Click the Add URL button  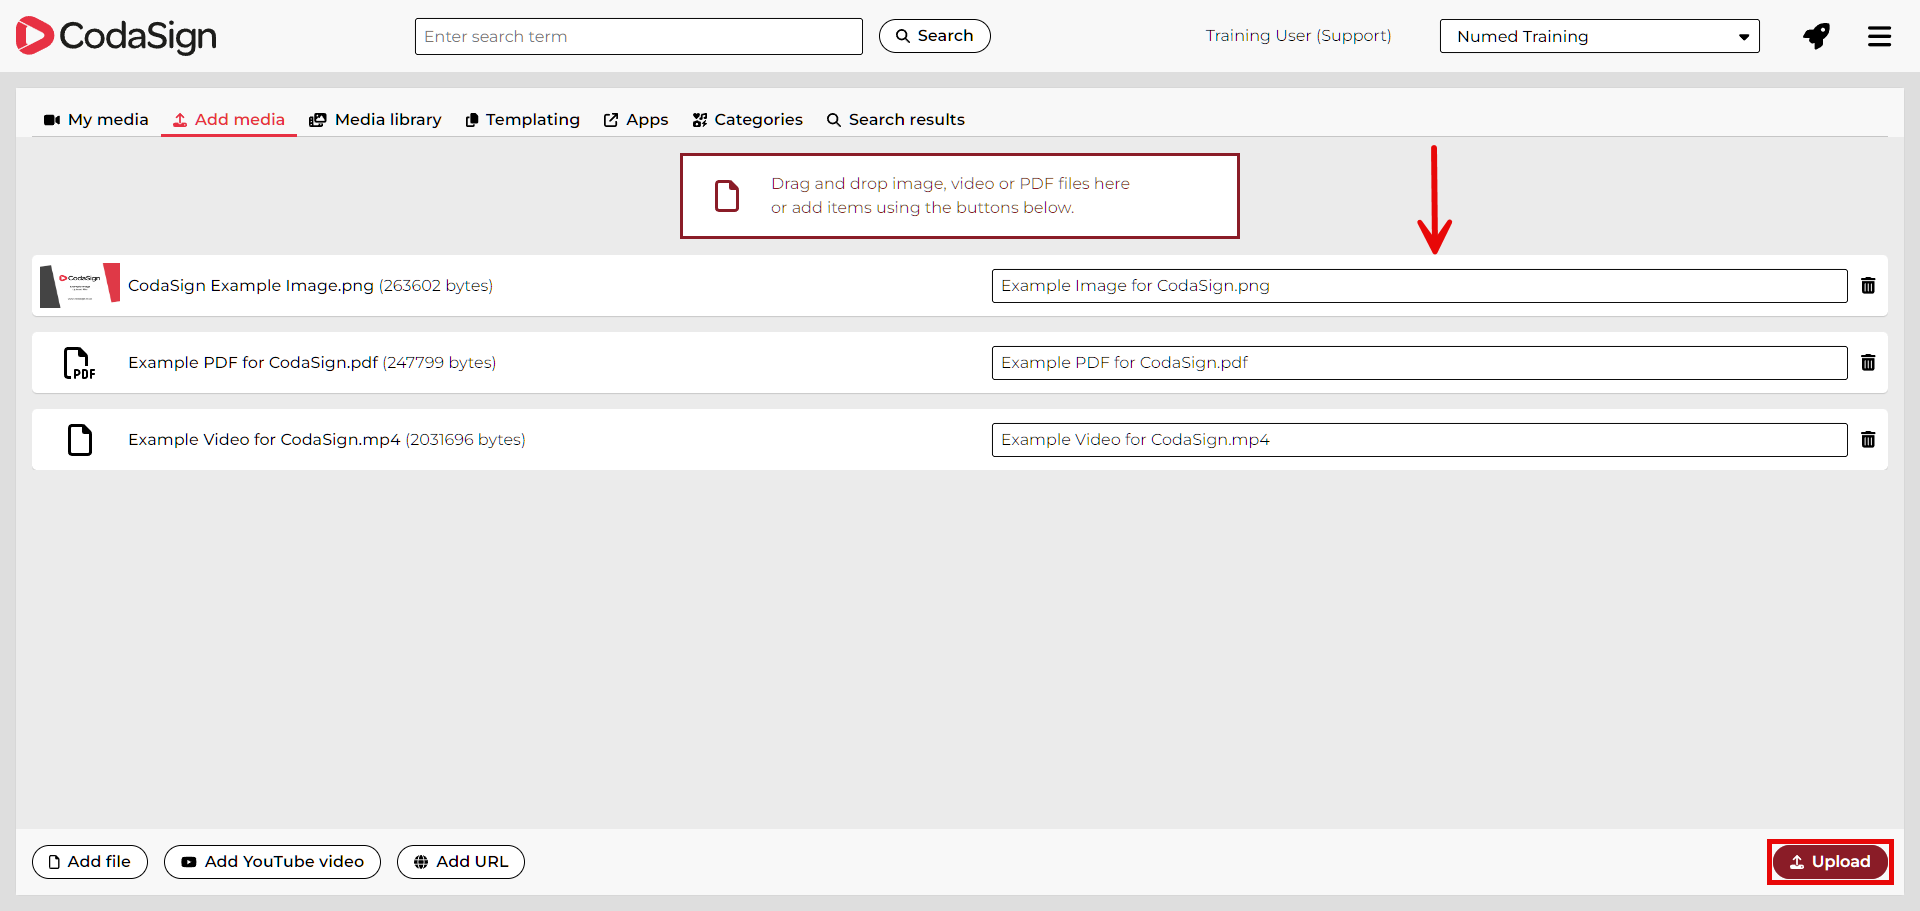[460, 862]
